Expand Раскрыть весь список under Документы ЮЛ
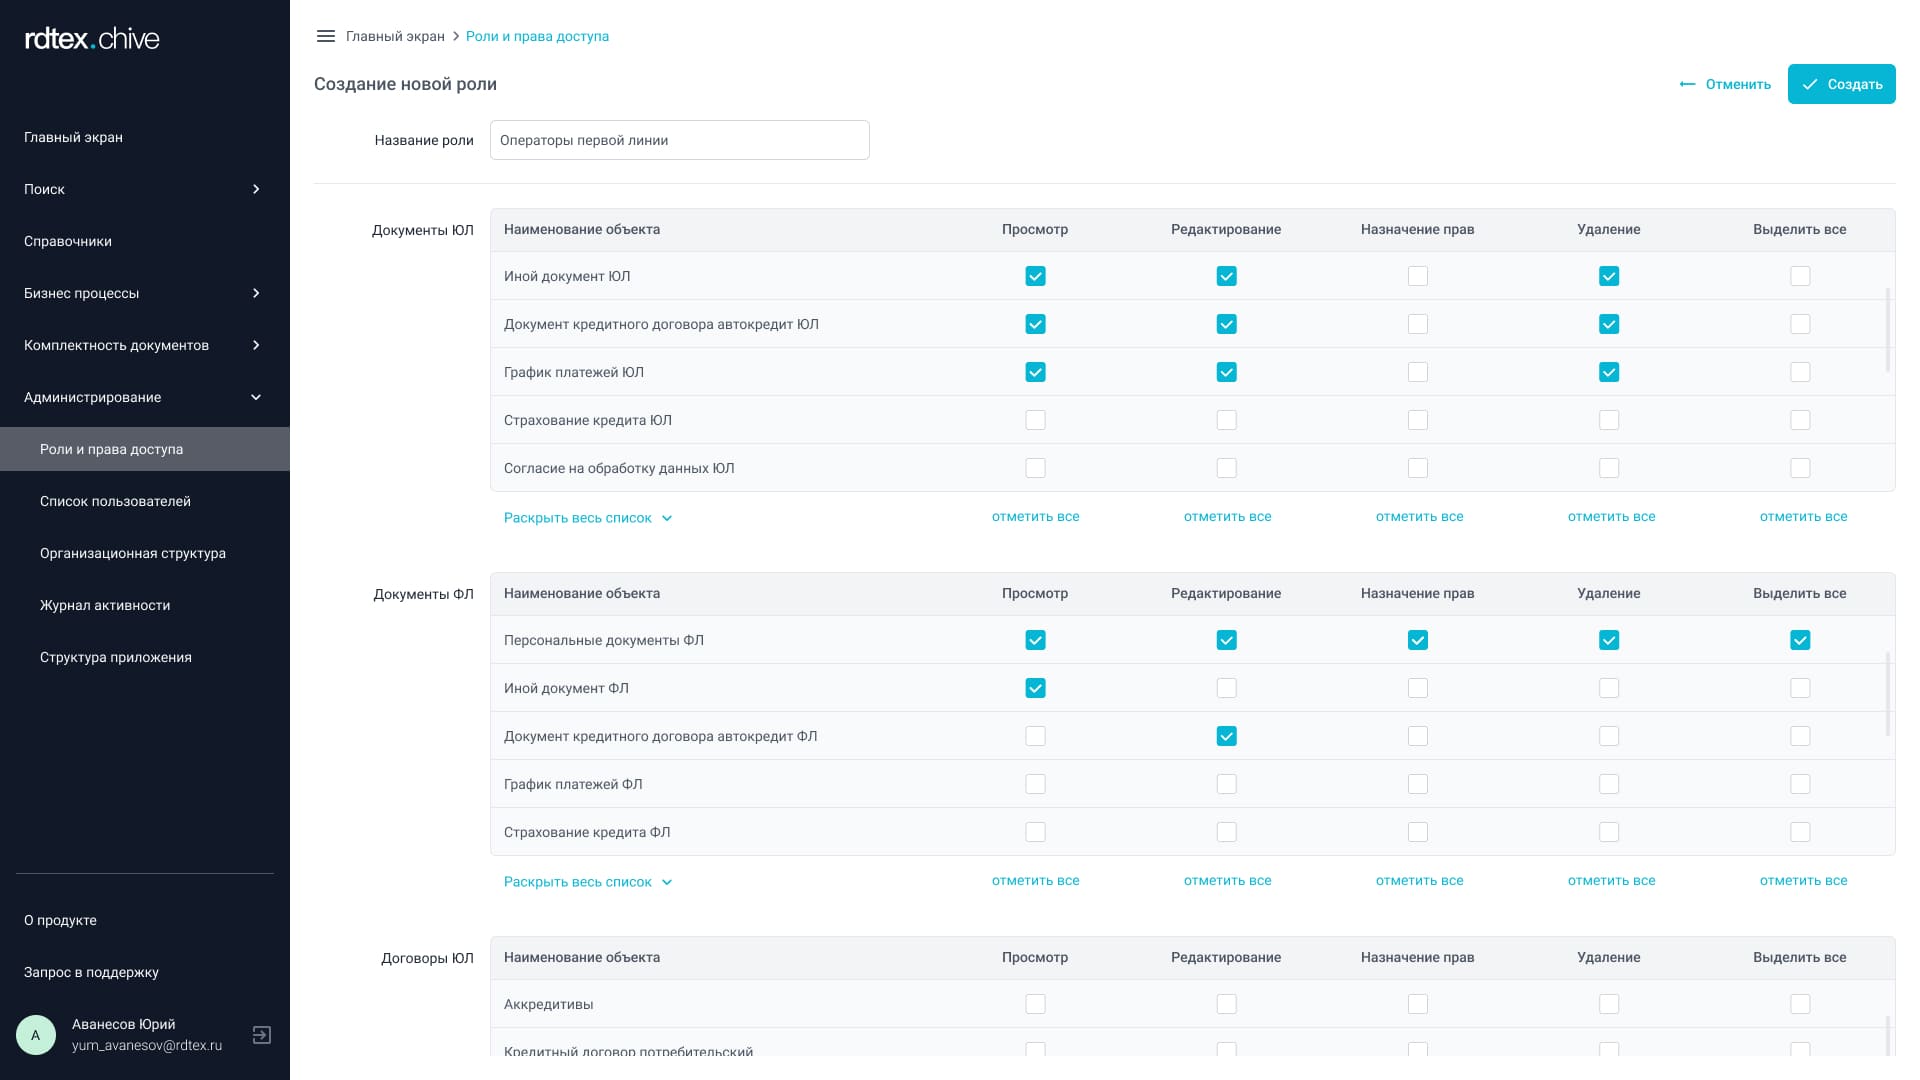The image size is (1920, 1080). tap(588, 518)
